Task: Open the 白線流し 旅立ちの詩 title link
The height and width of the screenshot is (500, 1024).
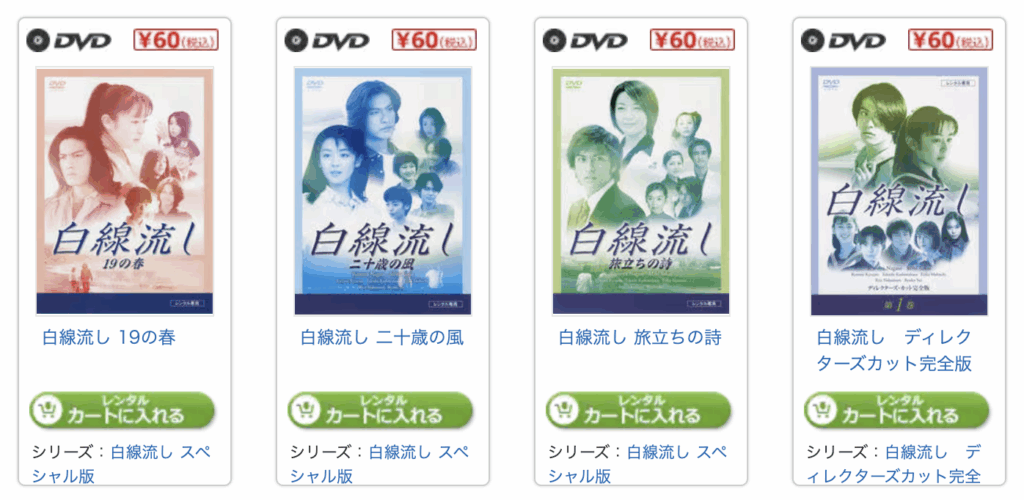Action: pos(640,337)
